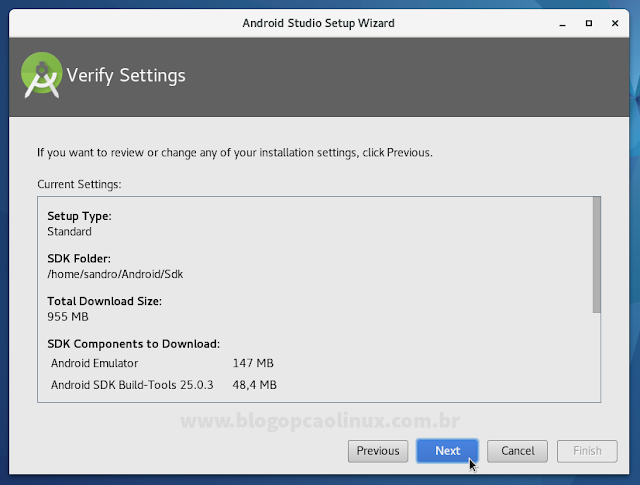Select the 'Standard' setup type value

[x=69, y=231]
